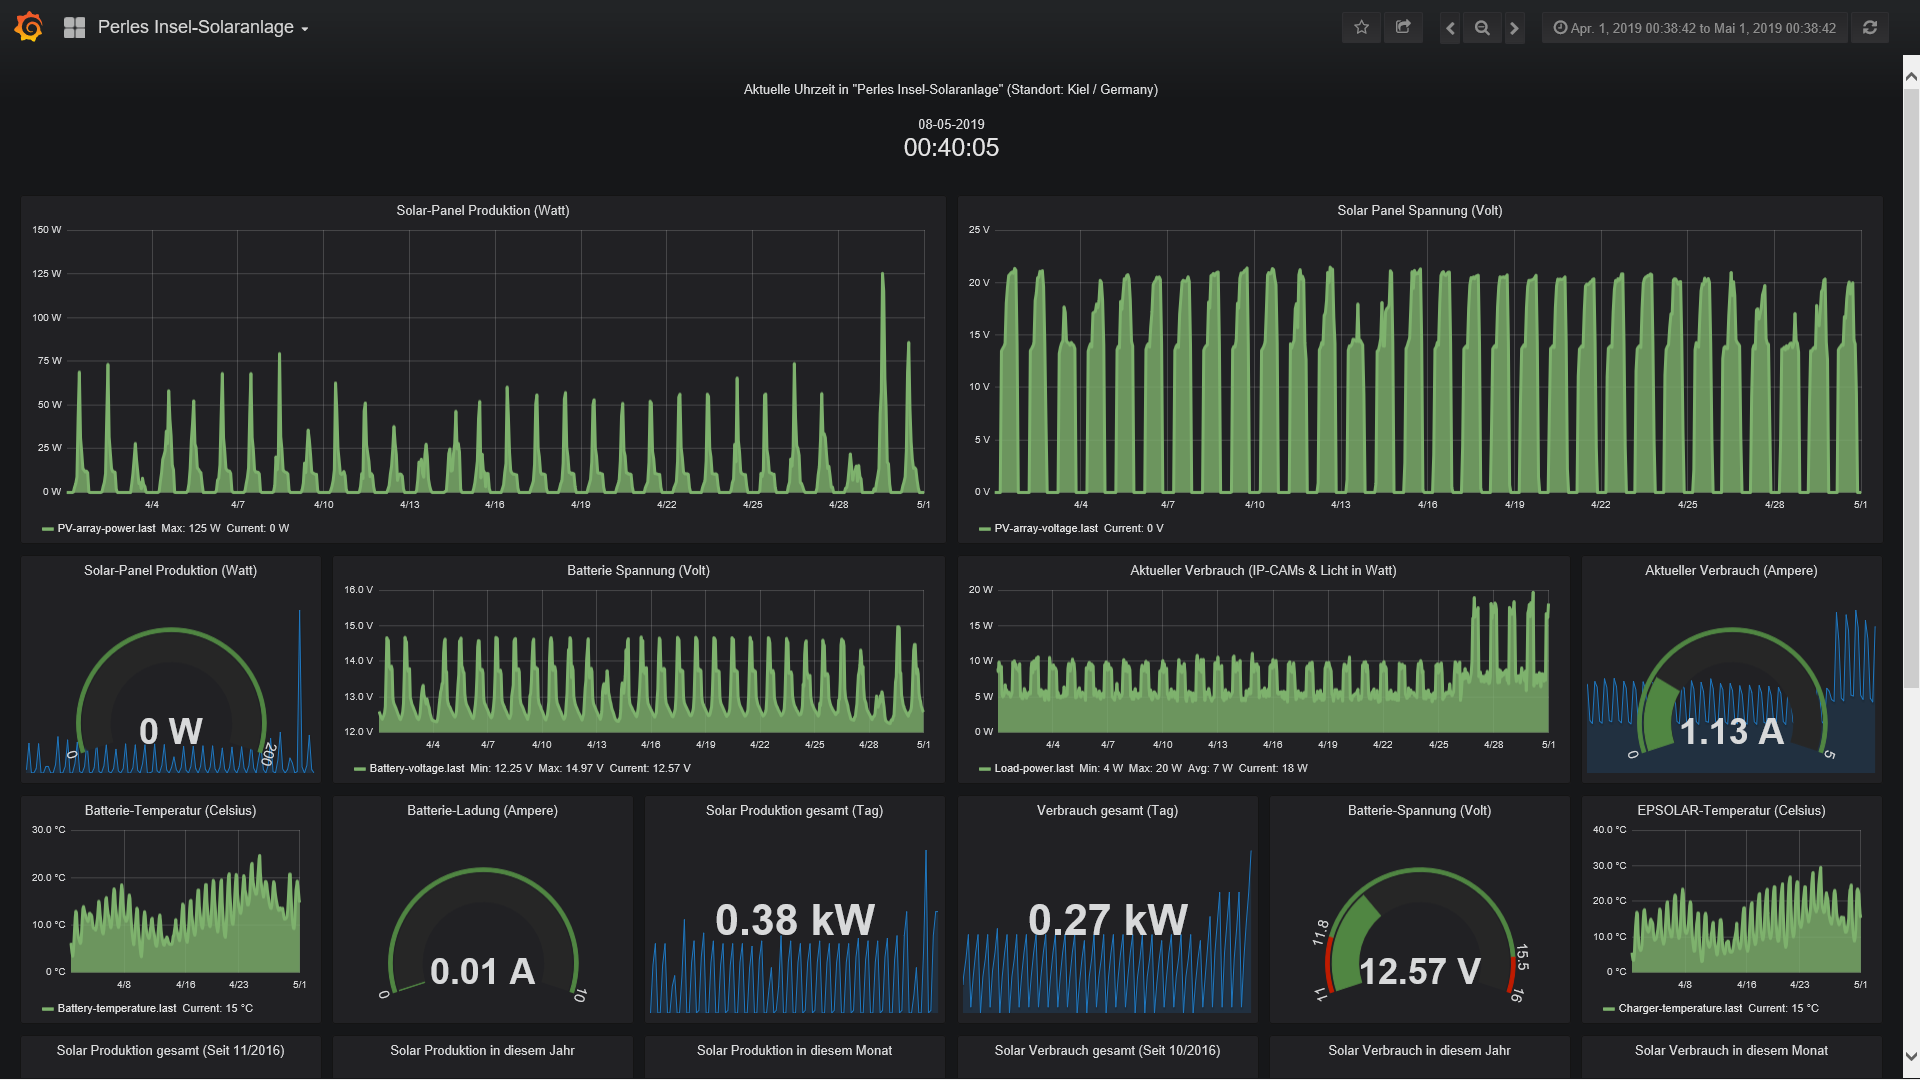Shift time range backward
This screenshot has height=1080, width=1920.
pos(1450,28)
